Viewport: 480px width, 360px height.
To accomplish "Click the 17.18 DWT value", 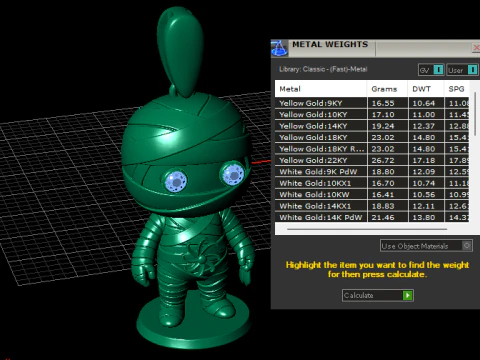I will 424,160.
